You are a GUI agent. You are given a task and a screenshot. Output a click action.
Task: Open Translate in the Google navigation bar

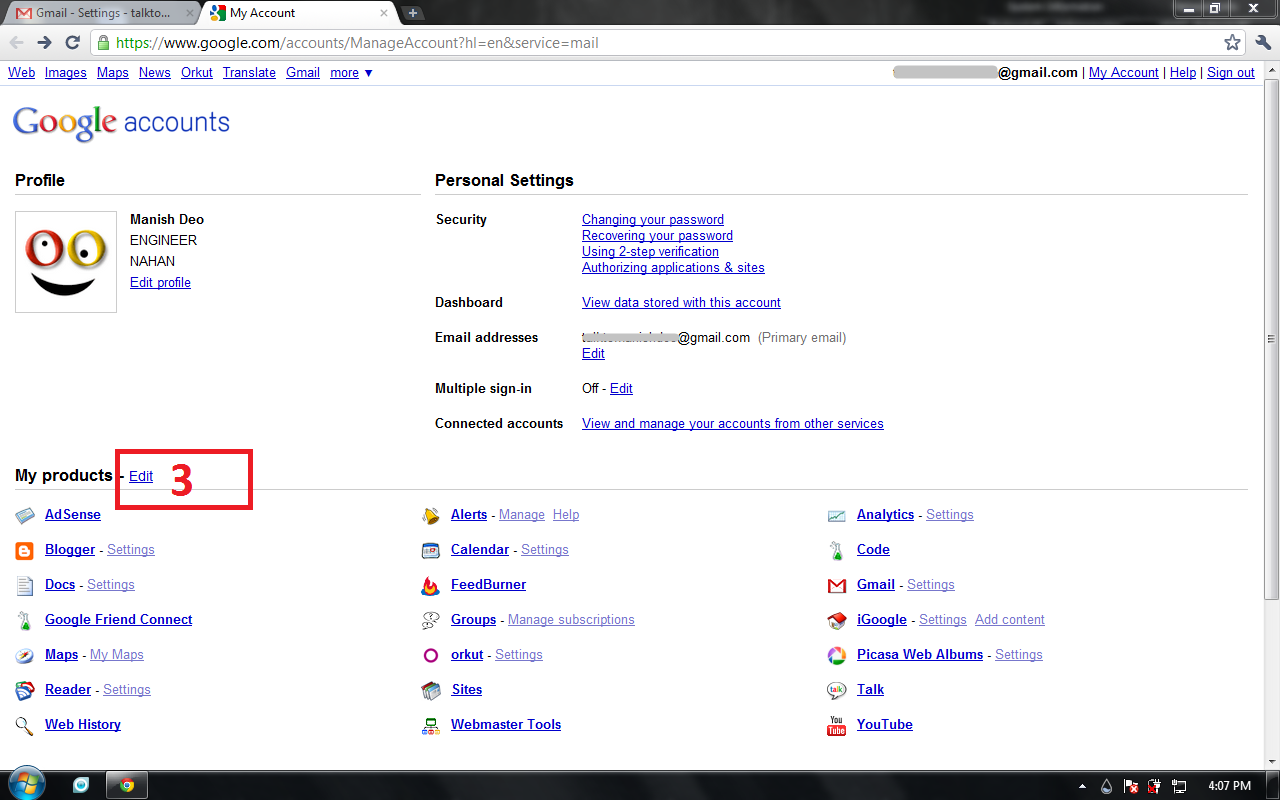pyautogui.click(x=249, y=73)
